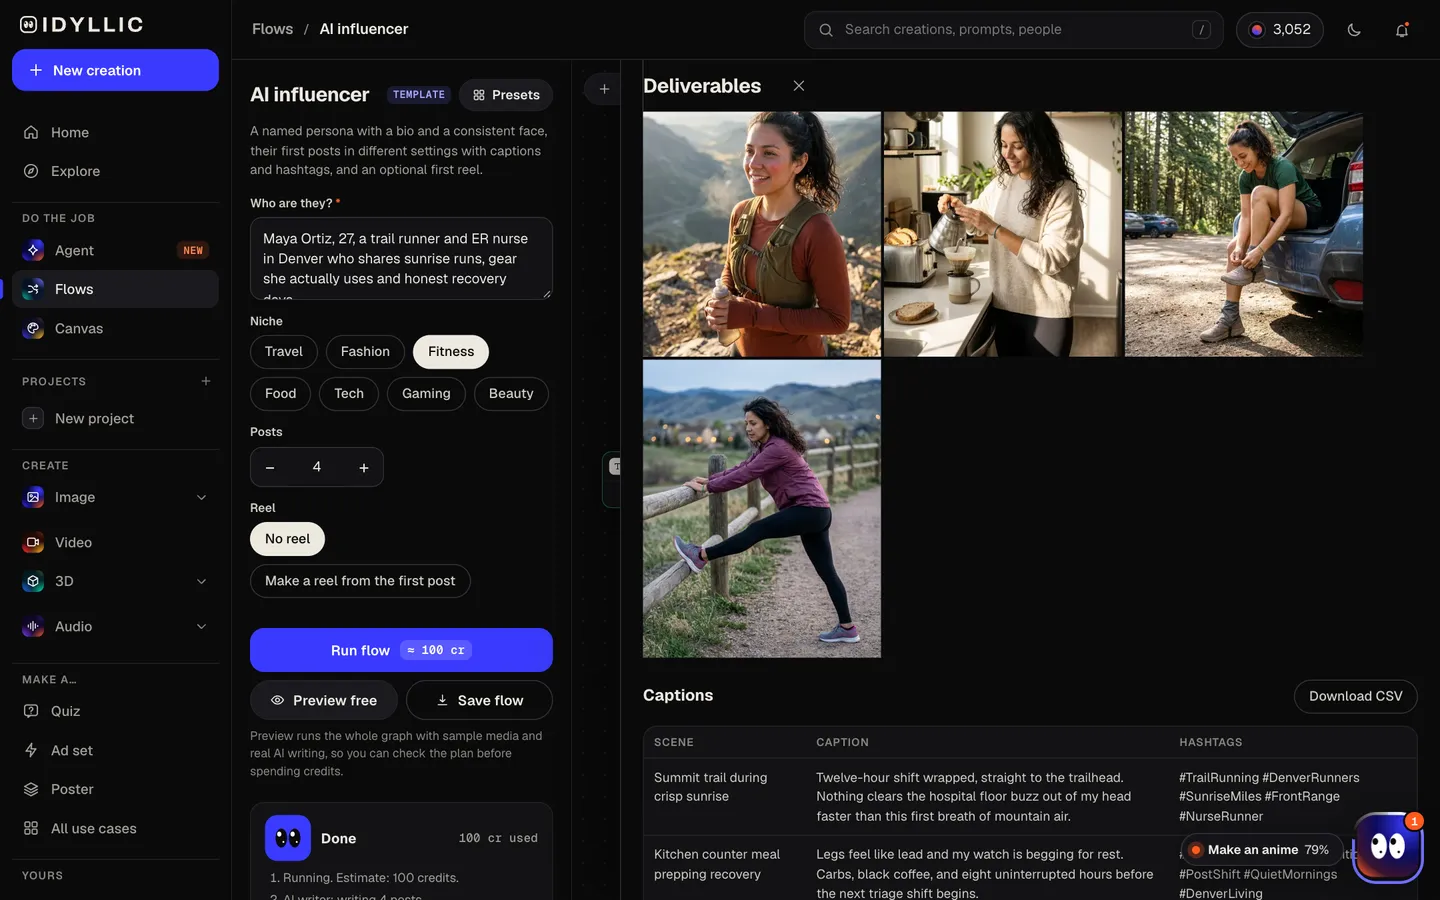
Task: Close the Deliverables panel
Action: 799,86
